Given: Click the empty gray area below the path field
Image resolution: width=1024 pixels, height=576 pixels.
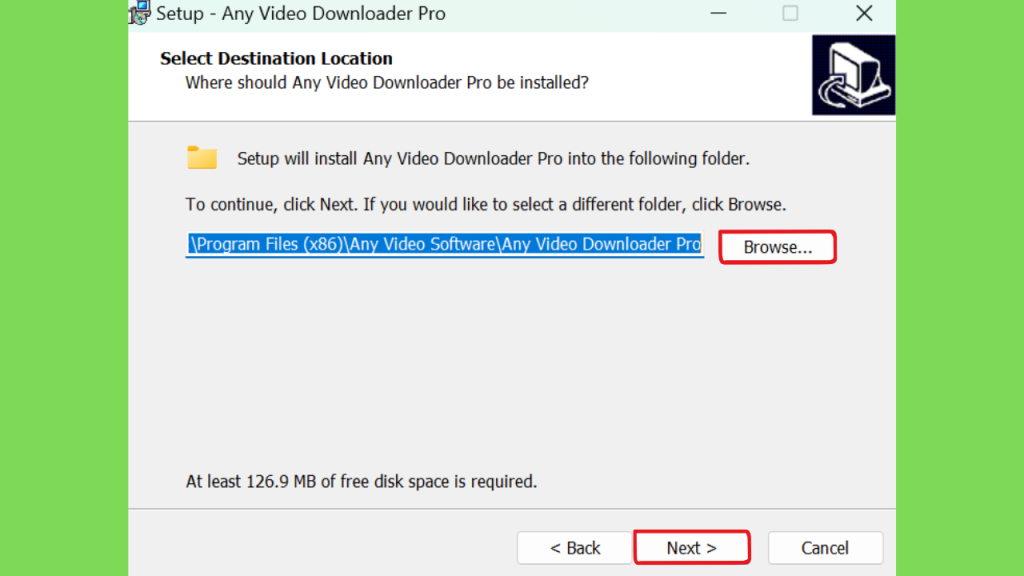Looking at the screenshot, I should coord(511,366).
